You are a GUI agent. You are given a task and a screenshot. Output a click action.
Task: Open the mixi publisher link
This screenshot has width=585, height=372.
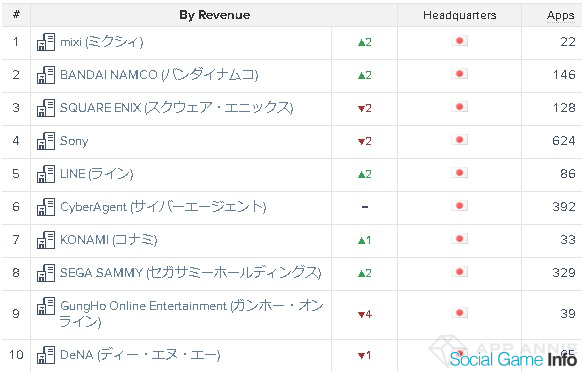[x=101, y=42]
